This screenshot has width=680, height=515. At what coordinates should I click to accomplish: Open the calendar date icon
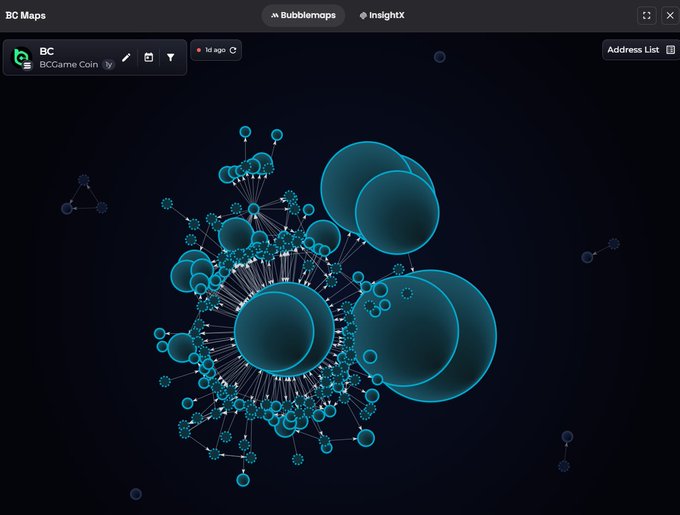tap(149, 58)
